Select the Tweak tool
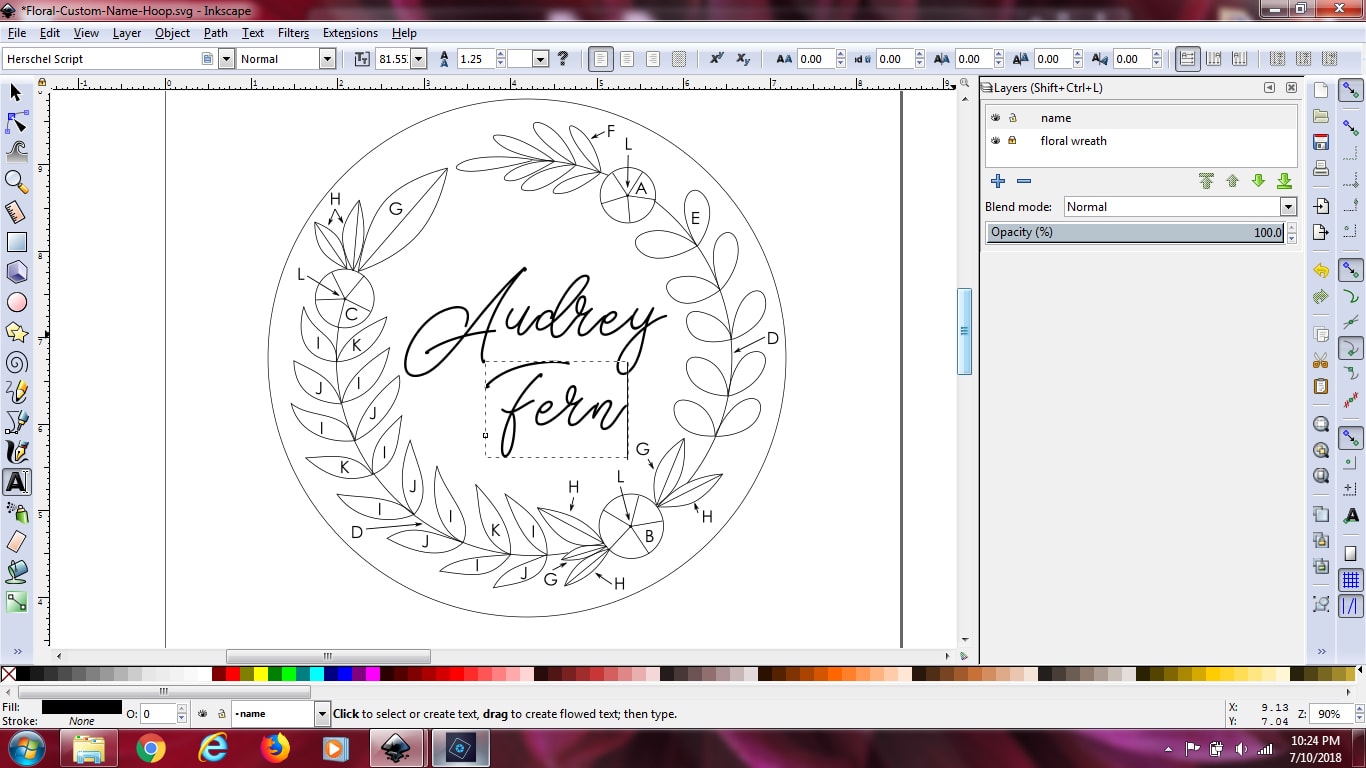The width and height of the screenshot is (1366, 768). pos(16,152)
